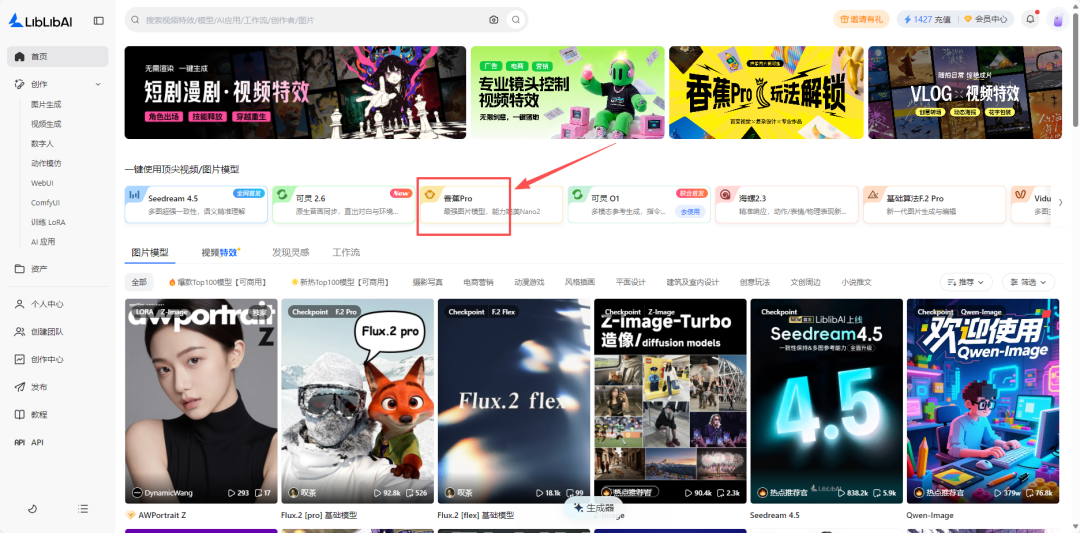Click the 生成器 floating button
Image resolution: width=1080 pixels, height=533 pixels.
click(x=594, y=508)
